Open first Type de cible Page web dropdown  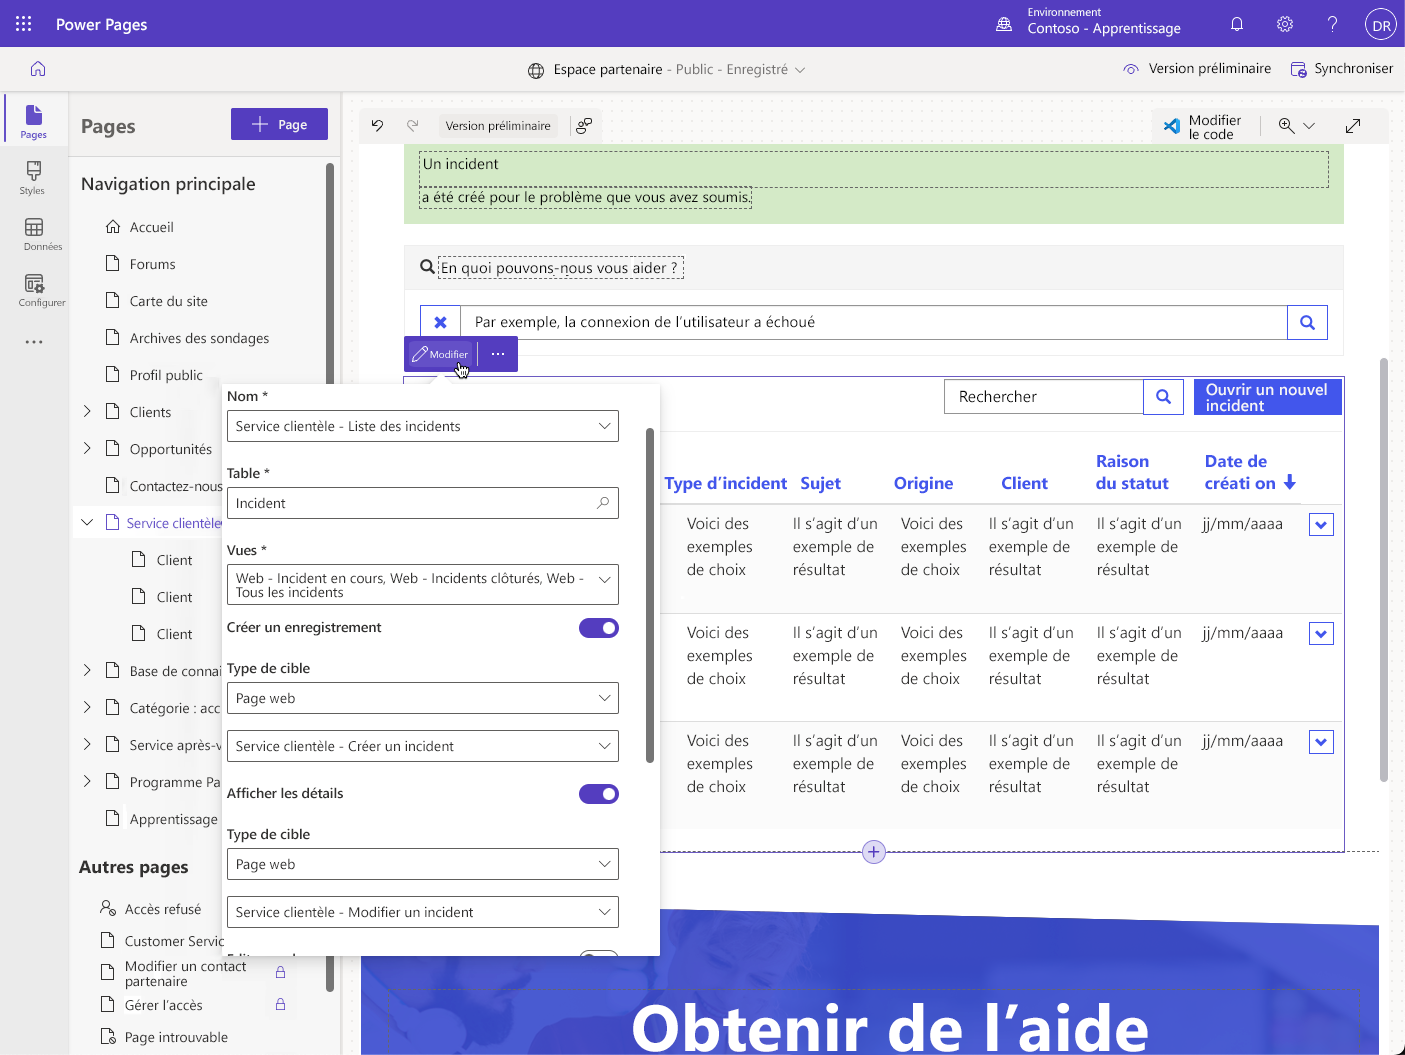423,698
